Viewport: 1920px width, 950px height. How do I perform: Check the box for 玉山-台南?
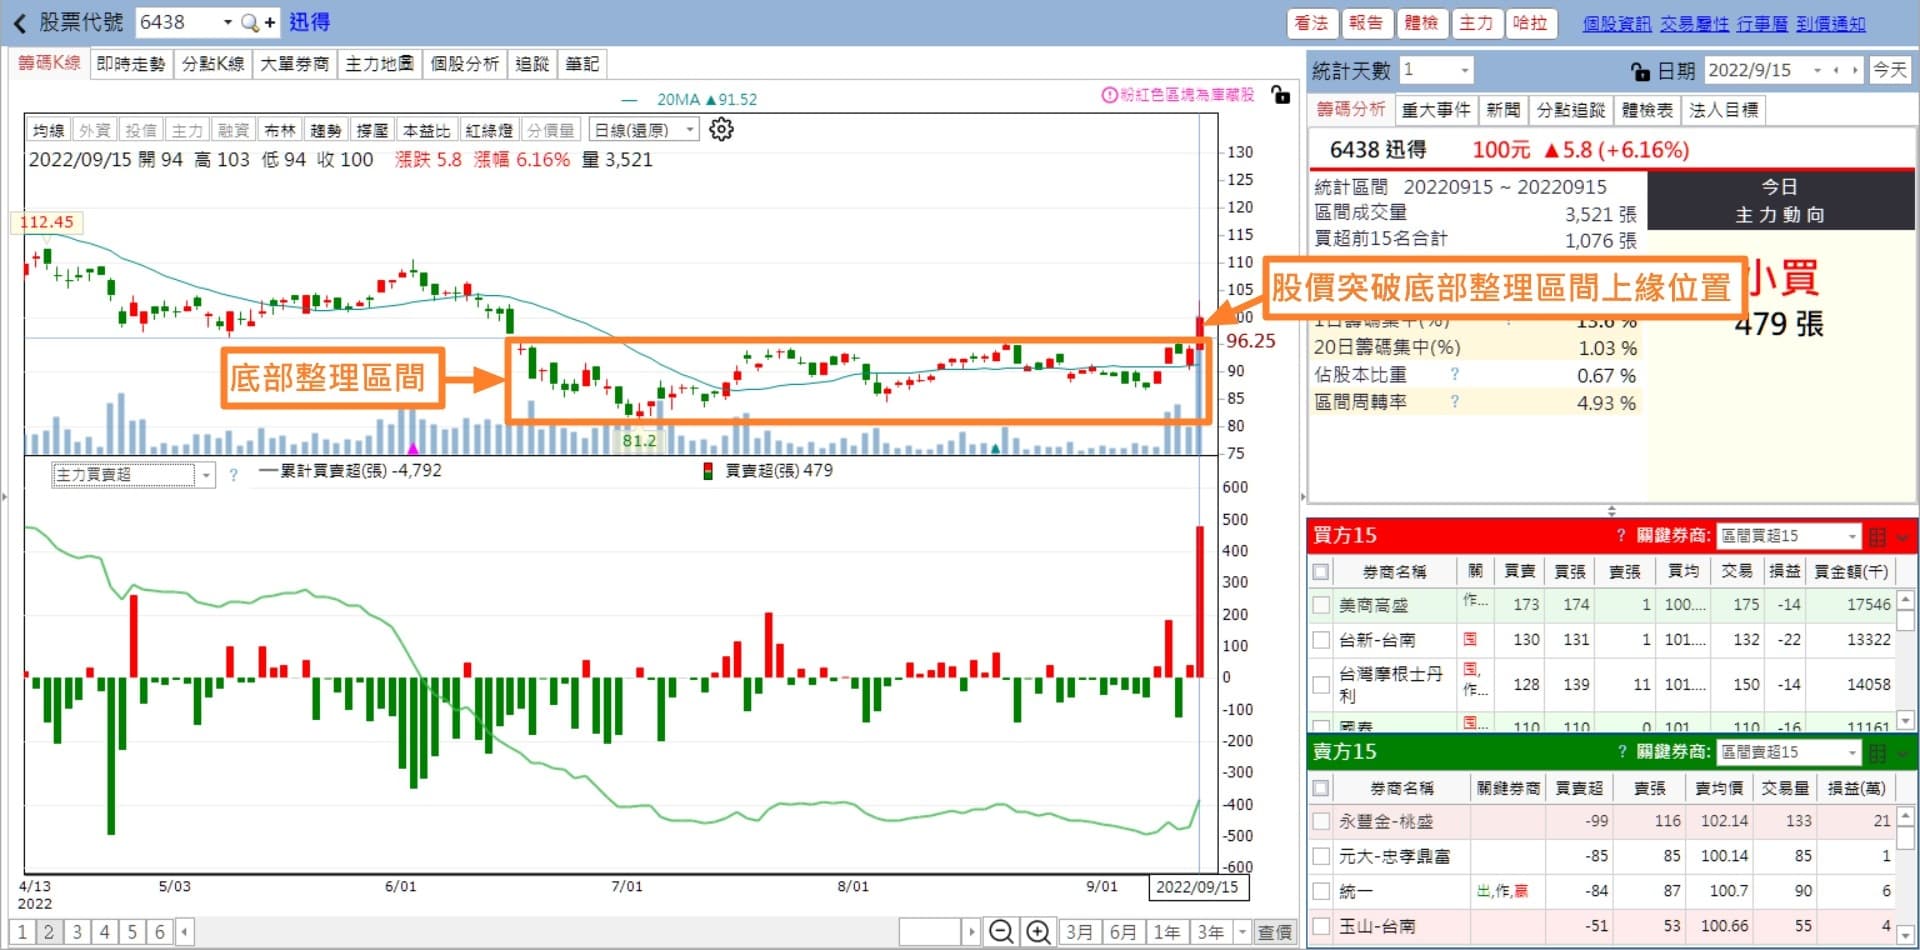tap(1321, 926)
